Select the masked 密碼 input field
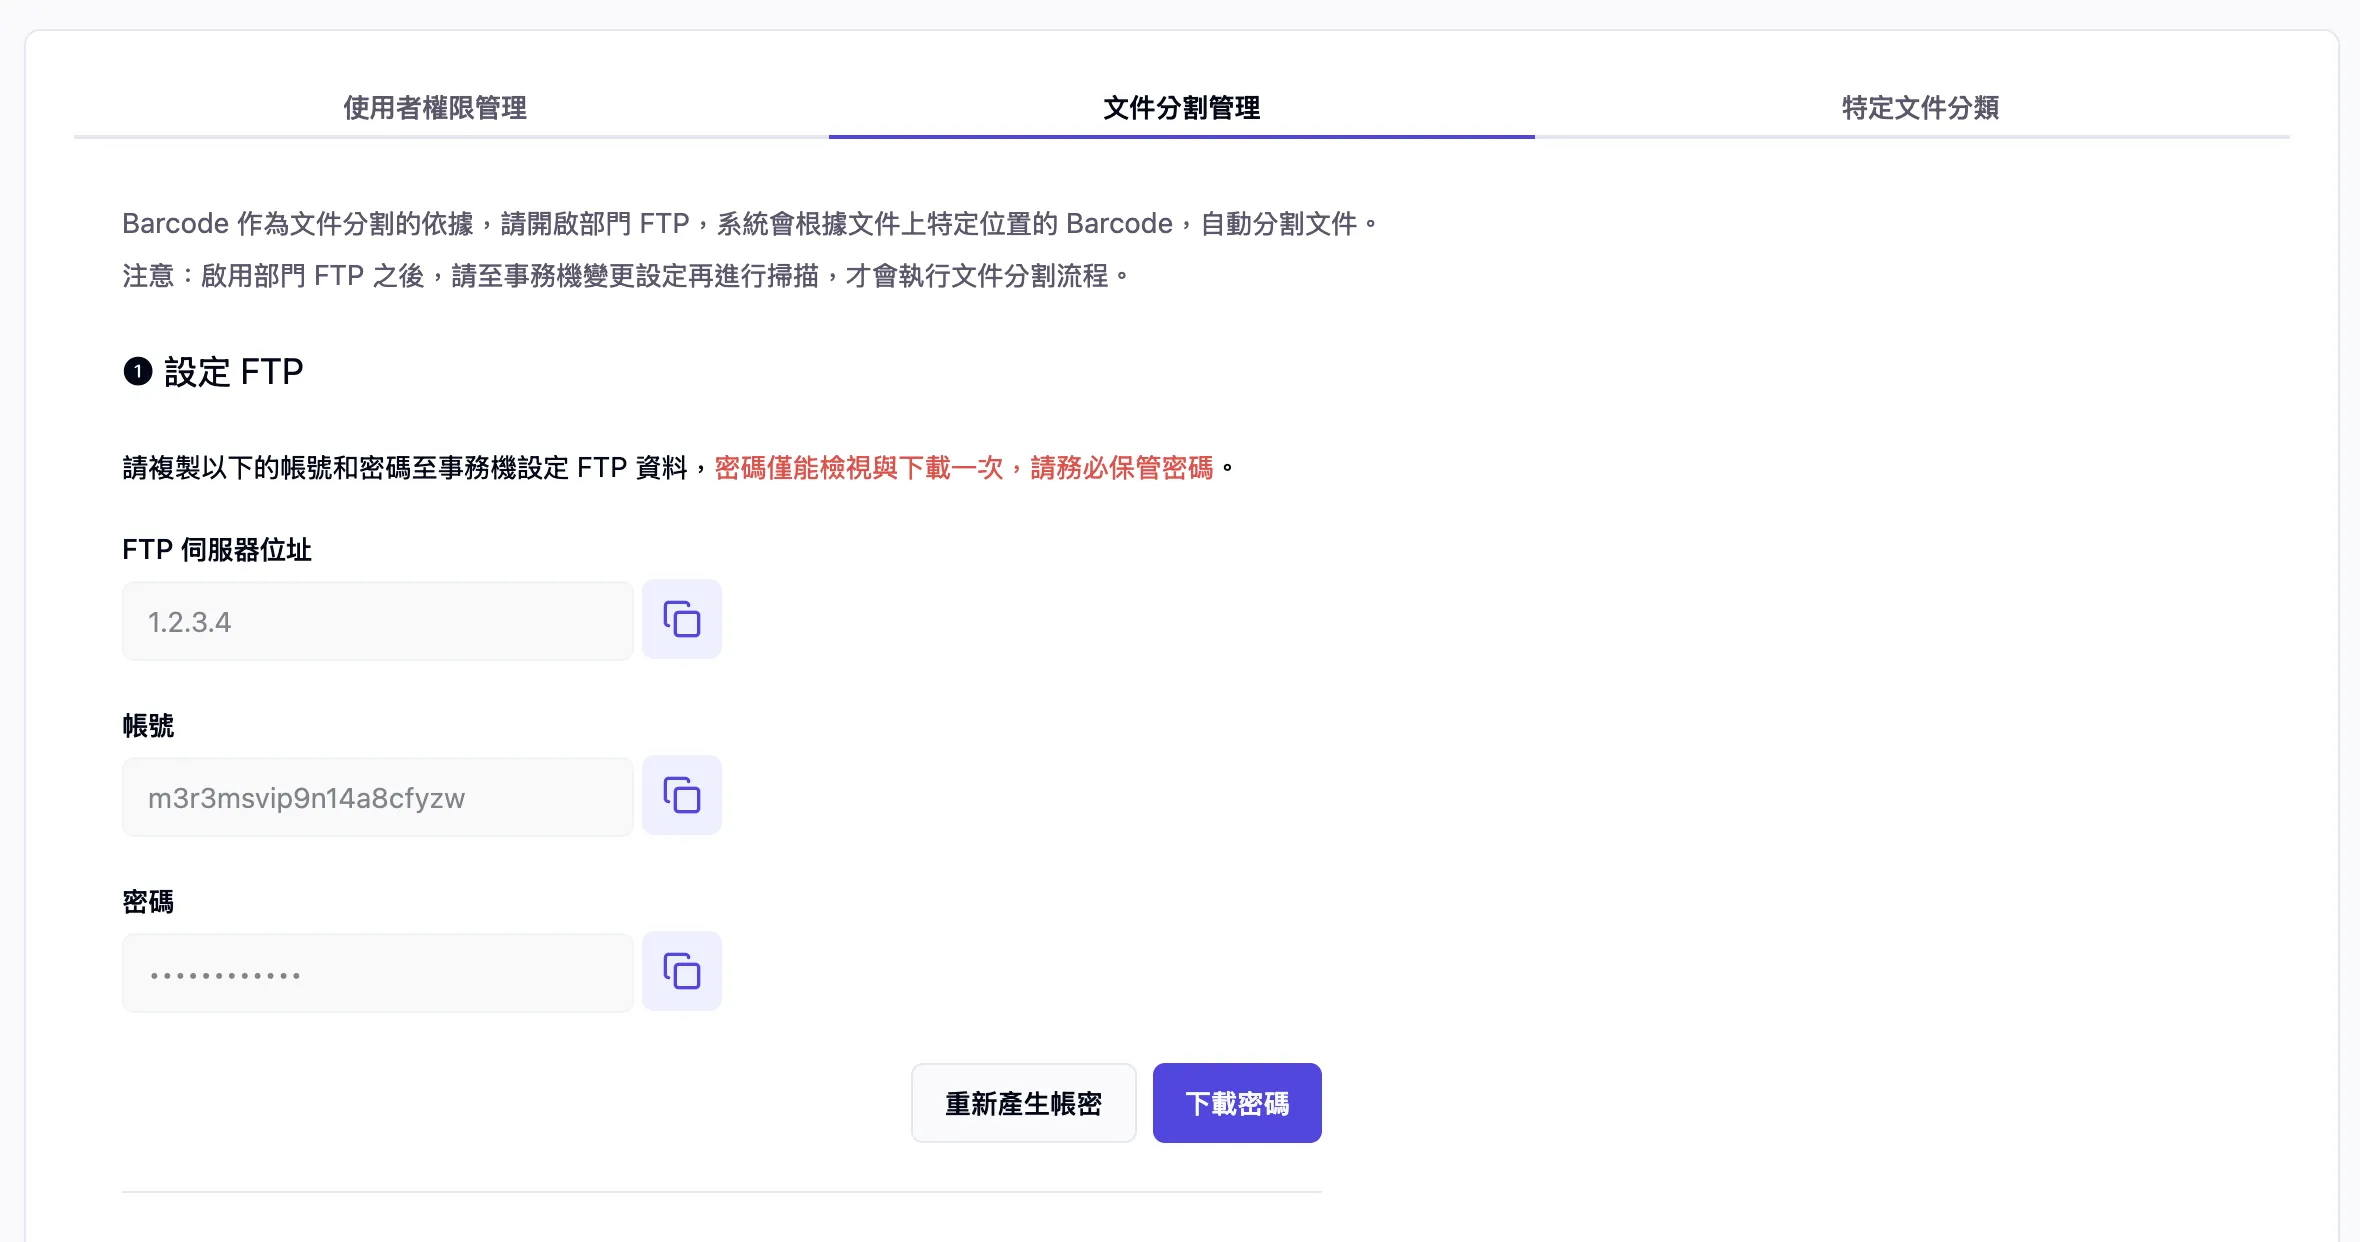Screen dimensions: 2360x1242 tap(377, 972)
